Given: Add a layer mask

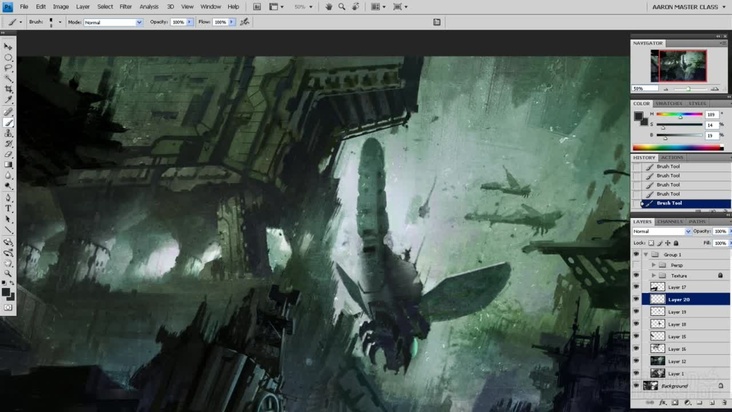Looking at the screenshot, I should pyautogui.click(x=675, y=403).
